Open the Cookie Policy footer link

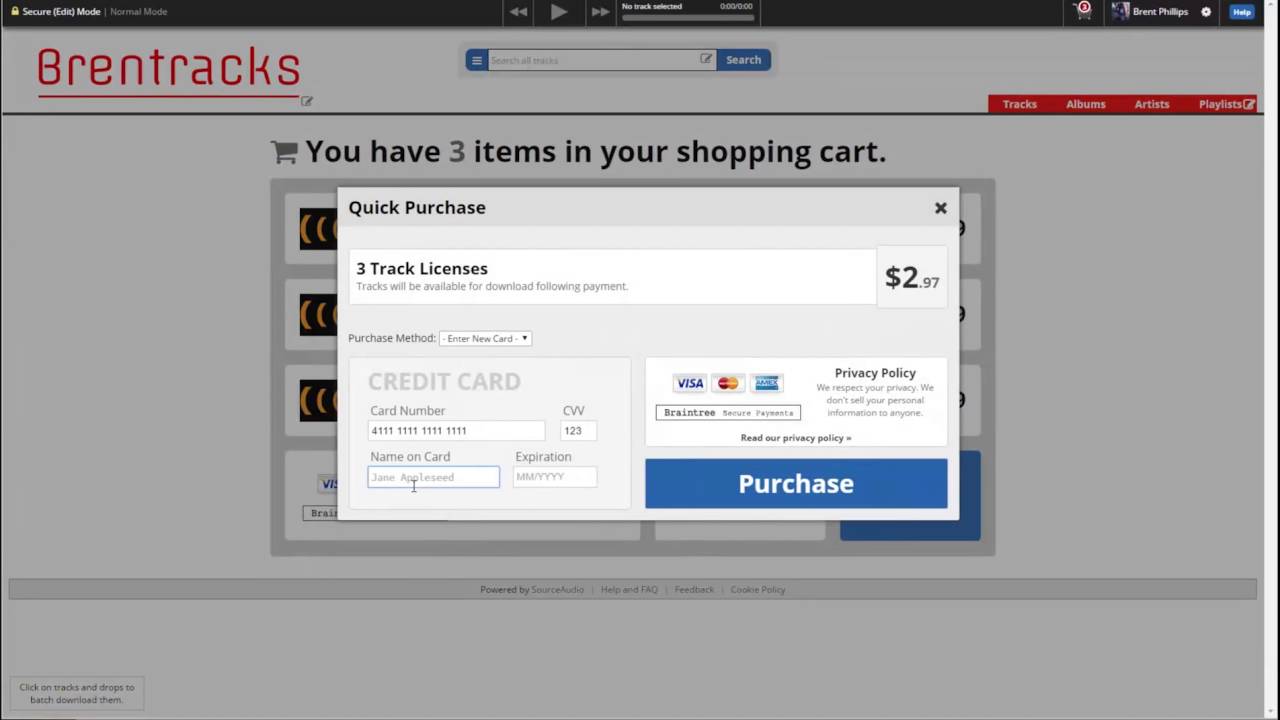758,590
